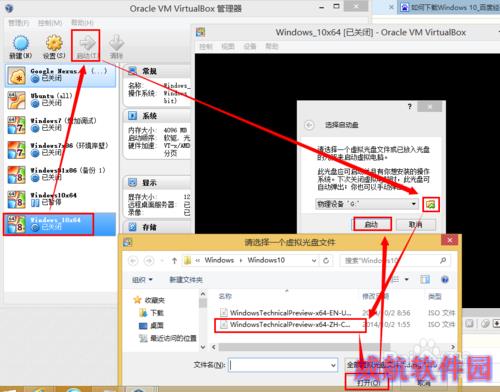Viewport: 500px width, 392px height.
Task: Sort files by the 名称 column header
Action: [x=225, y=296]
